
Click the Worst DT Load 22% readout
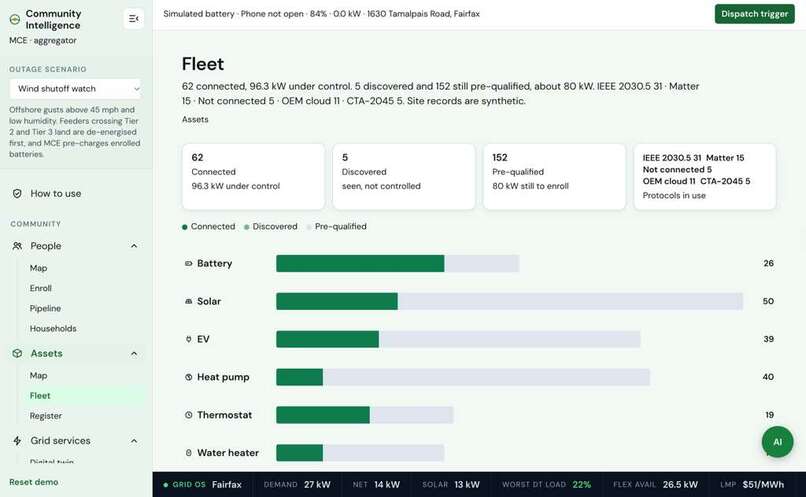(x=546, y=485)
